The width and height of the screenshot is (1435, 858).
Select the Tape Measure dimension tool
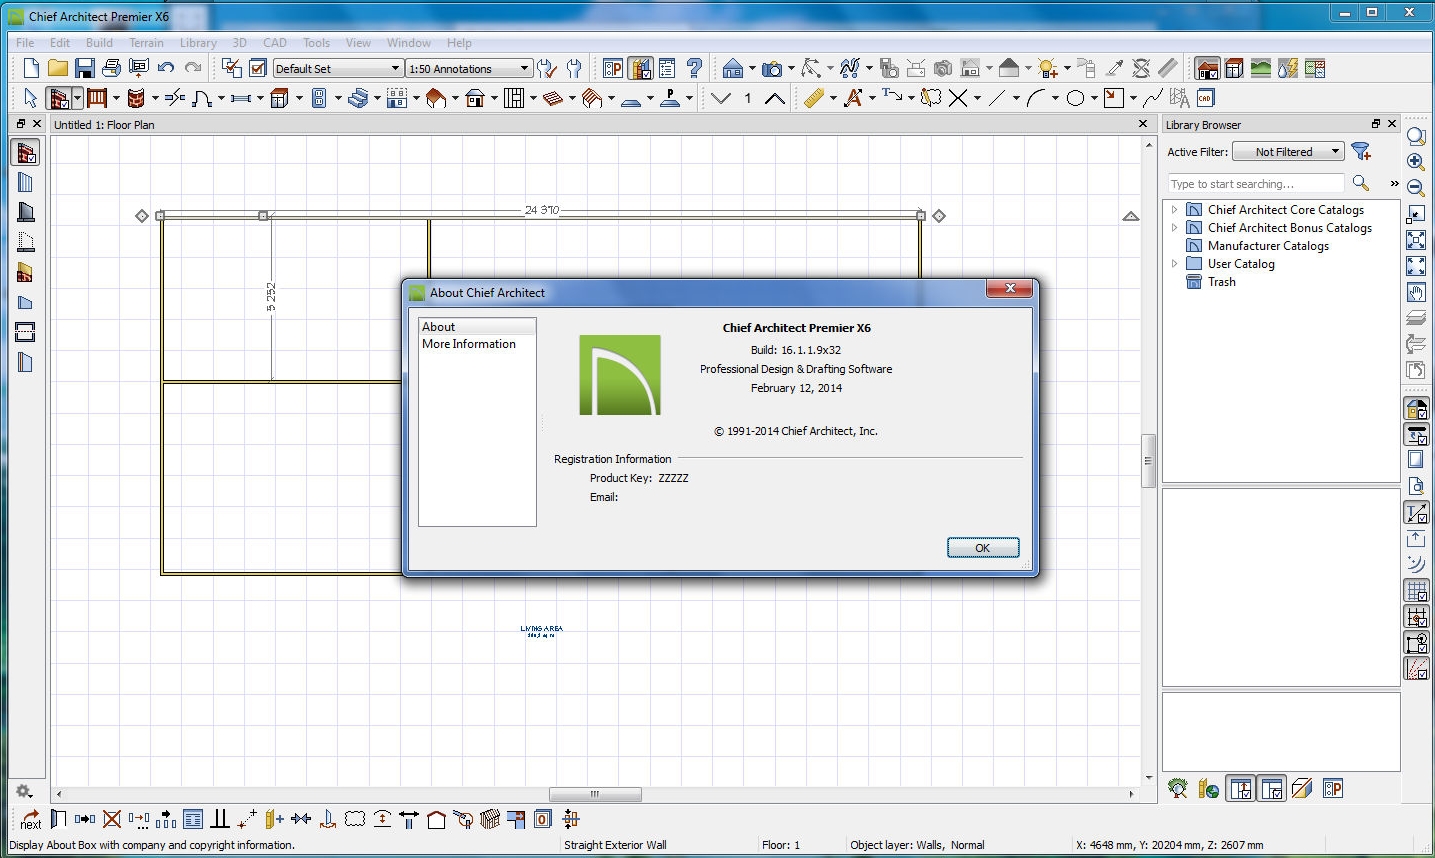813,98
